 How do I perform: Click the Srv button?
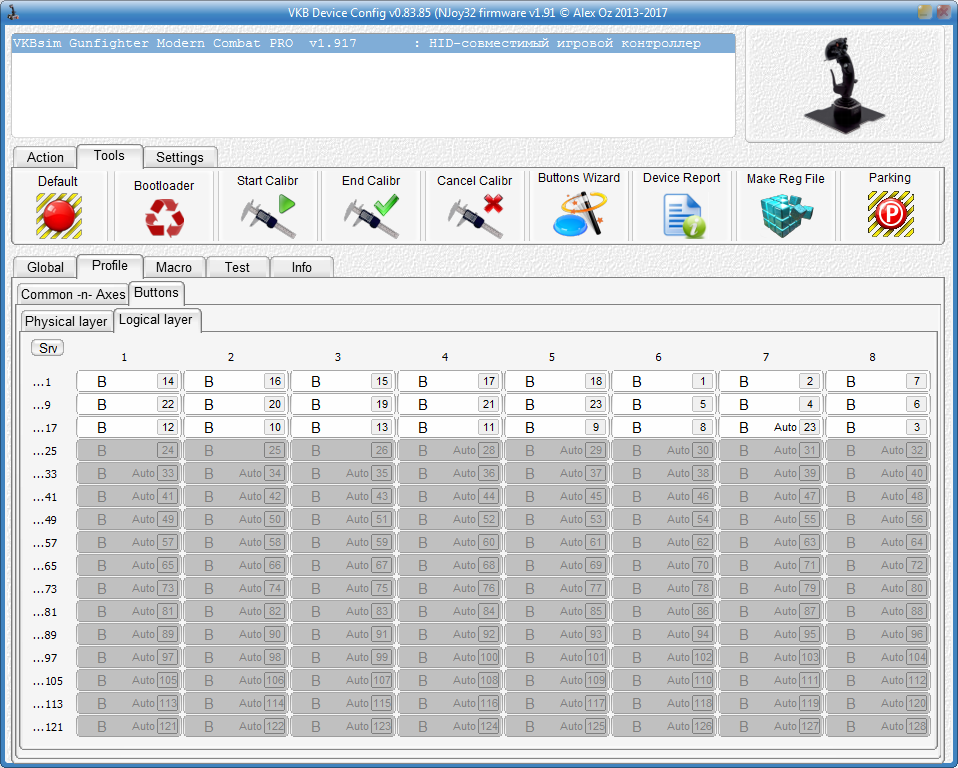[48, 348]
